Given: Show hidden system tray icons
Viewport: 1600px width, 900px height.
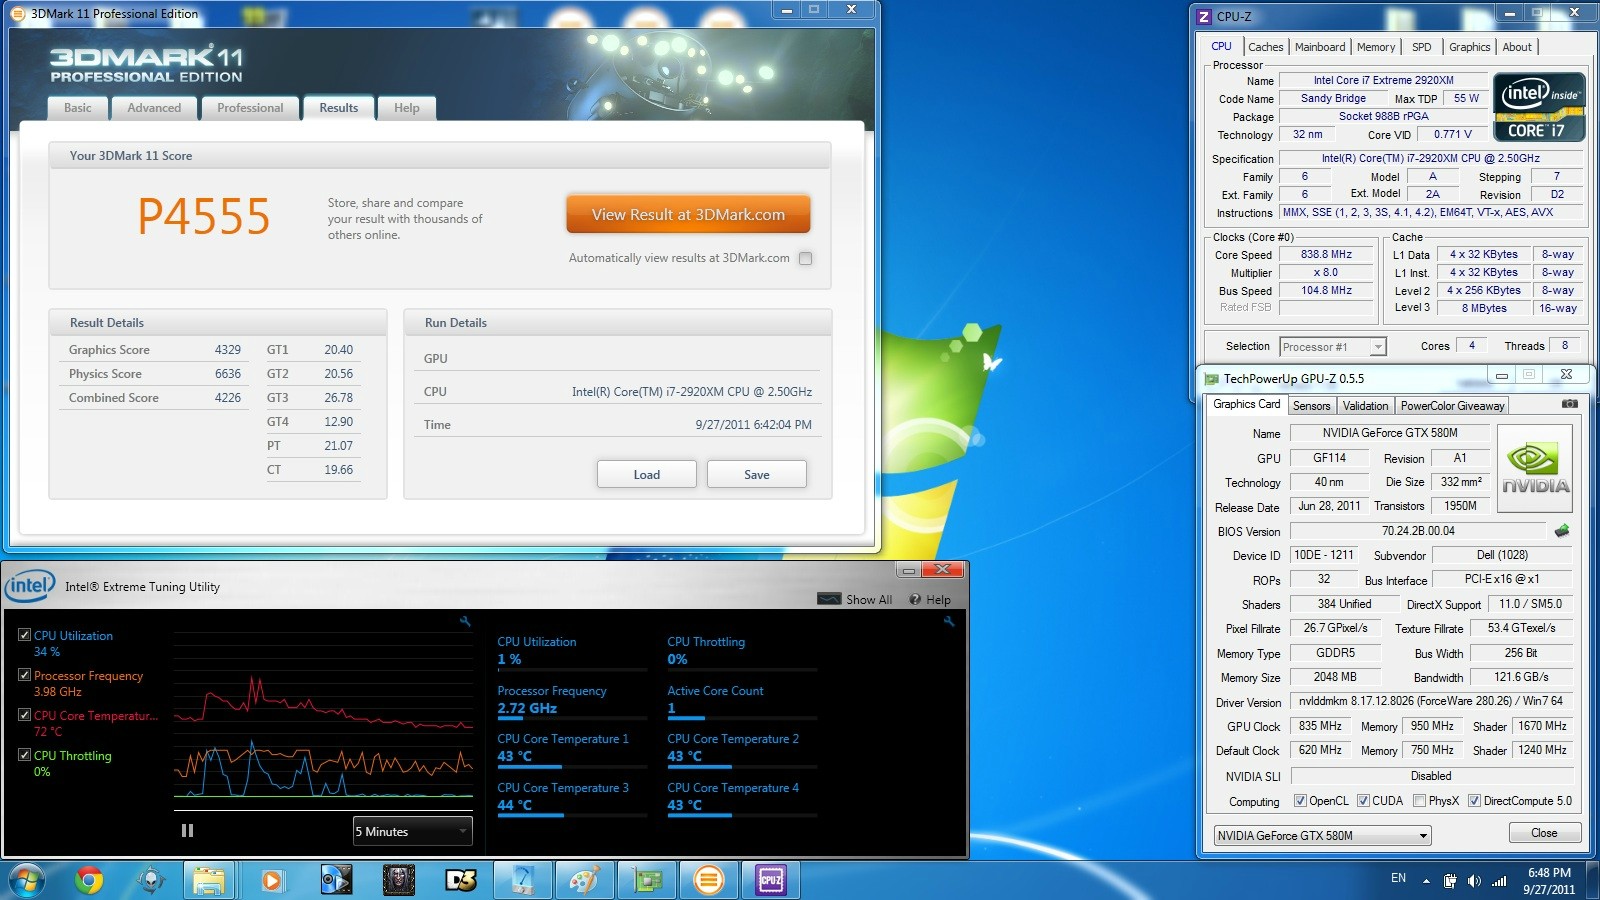Looking at the screenshot, I should pyautogui.click(x=1424, y=881).
